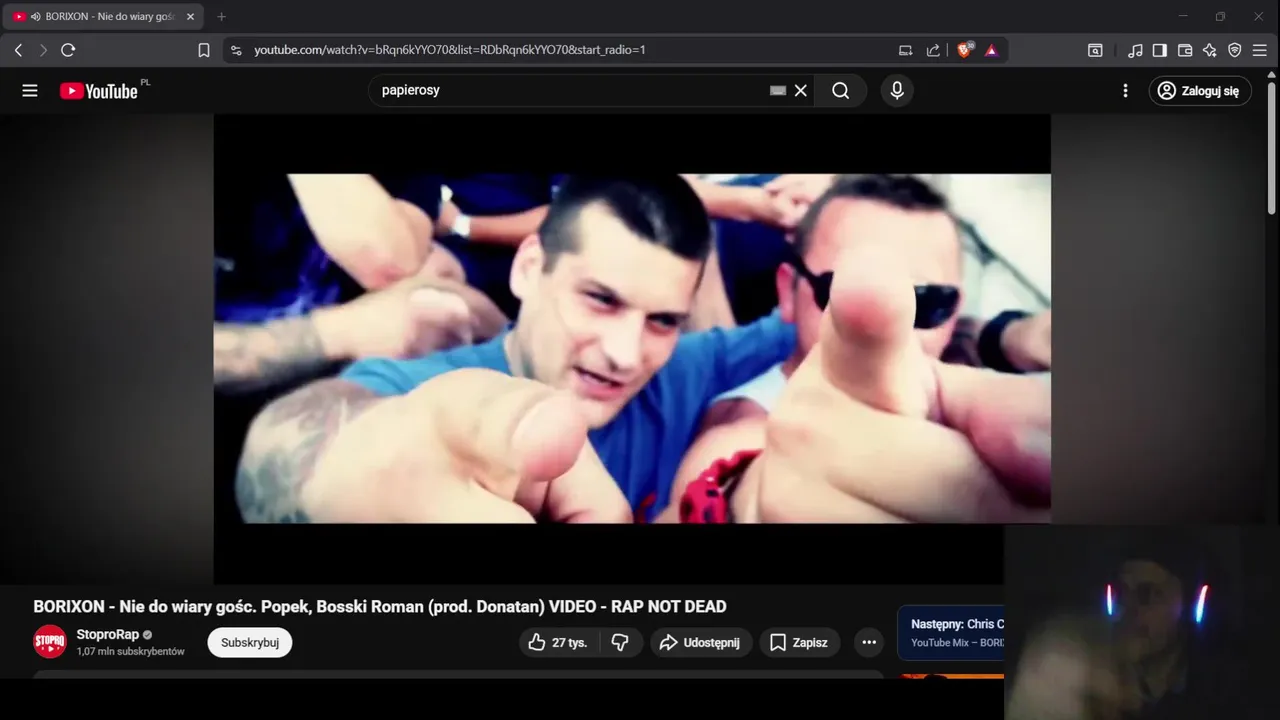Save the video with Zapisz

(799, 642)
